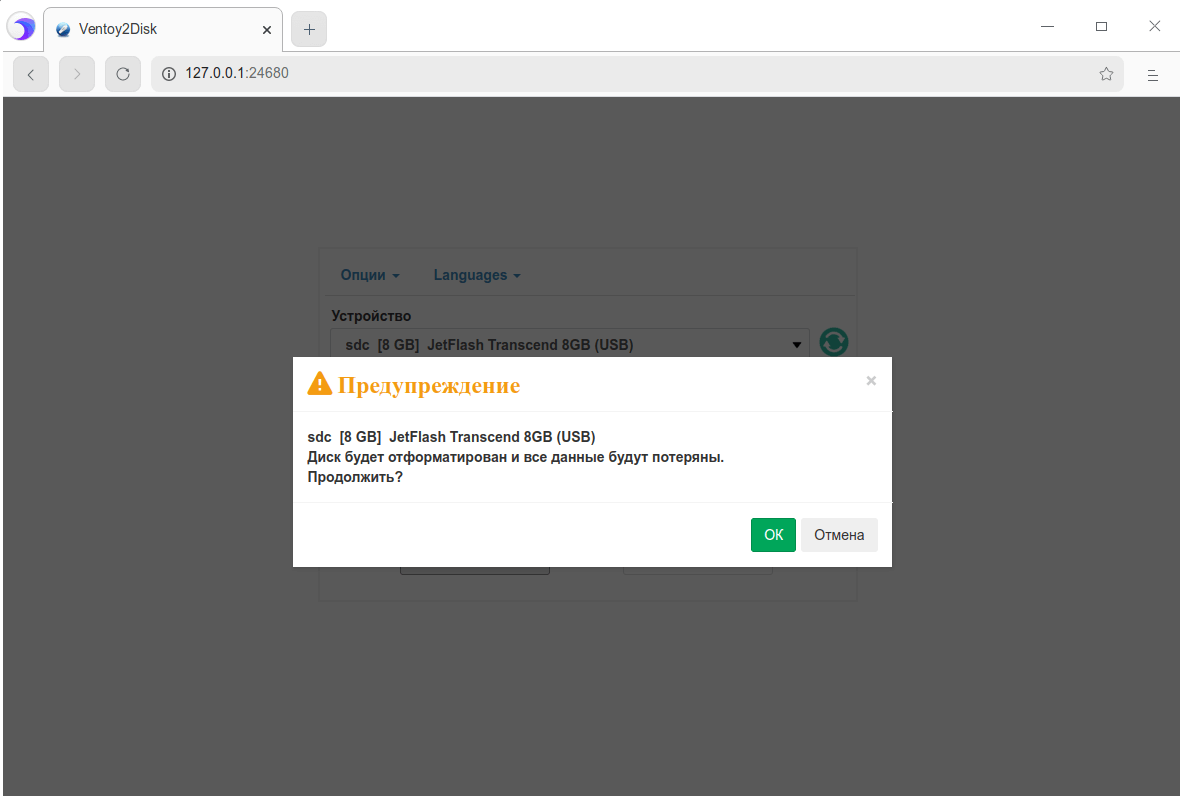Go forward in browser history
Image resolution: width=1180 pixels, height=796 pixels.
point(77,74)
